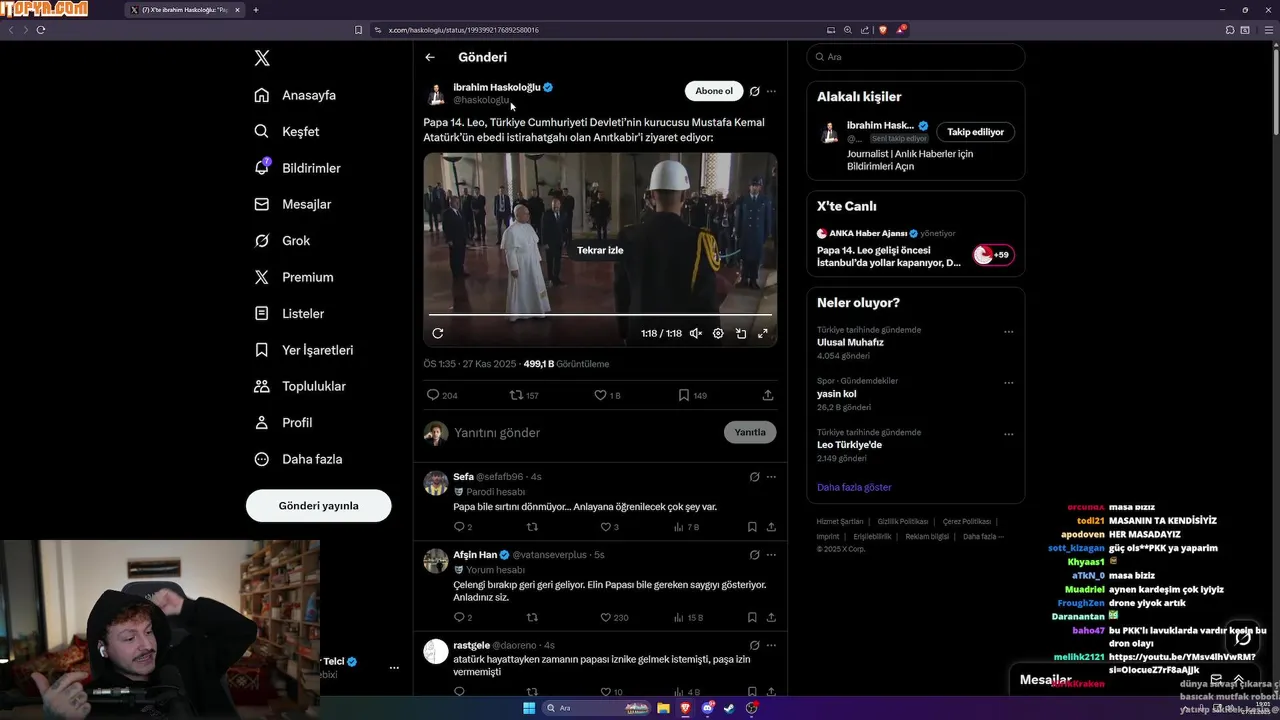The image size is (1280, 720).
Task: Open Grok icon on rastgele's reply
Action: click(755, 646)
